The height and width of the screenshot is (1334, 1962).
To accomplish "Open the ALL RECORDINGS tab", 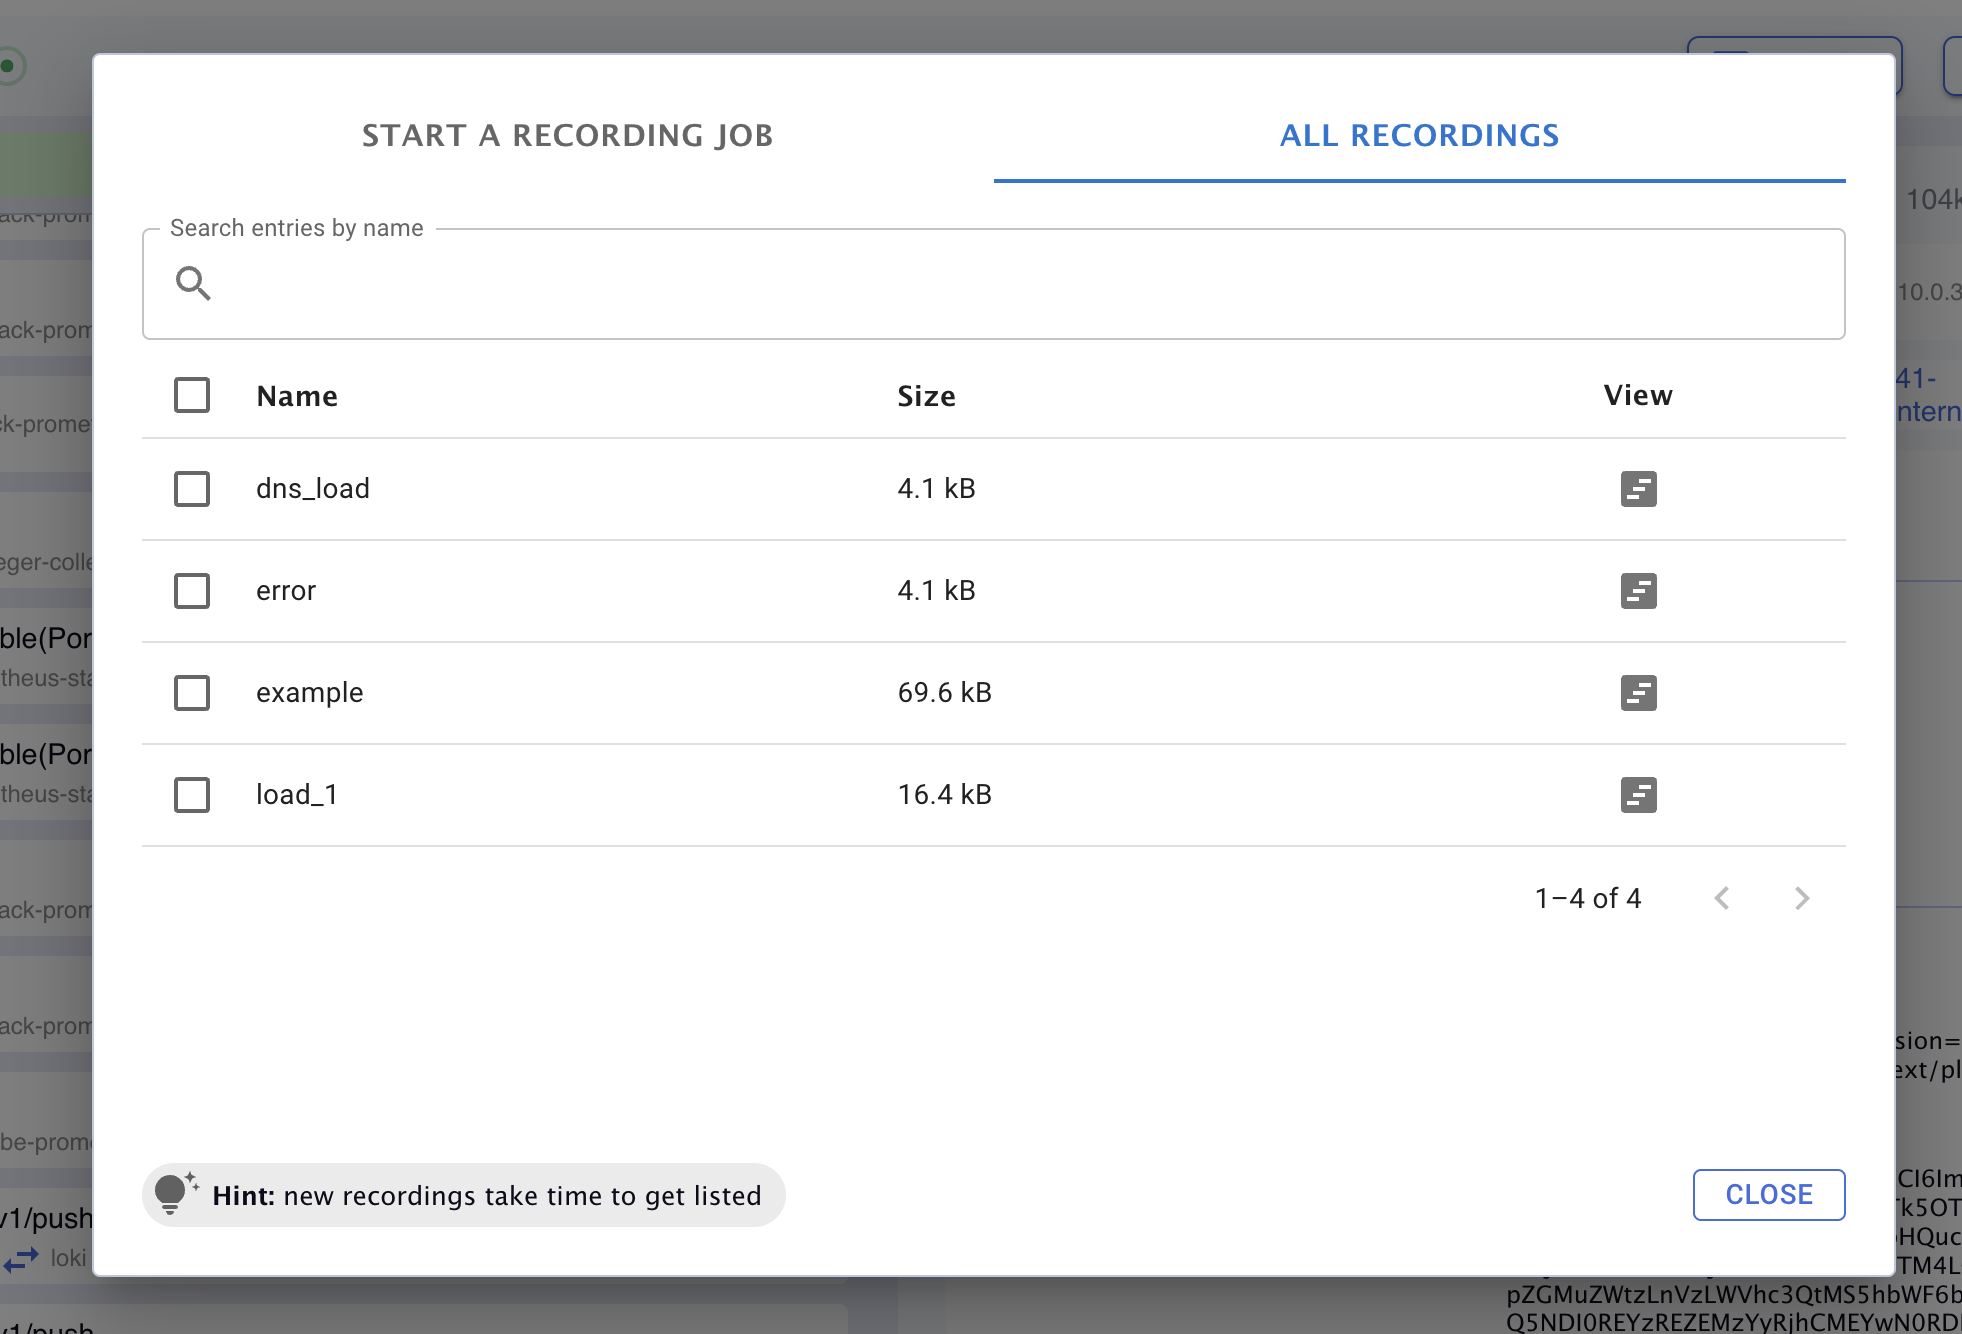I will [1419, 136].
